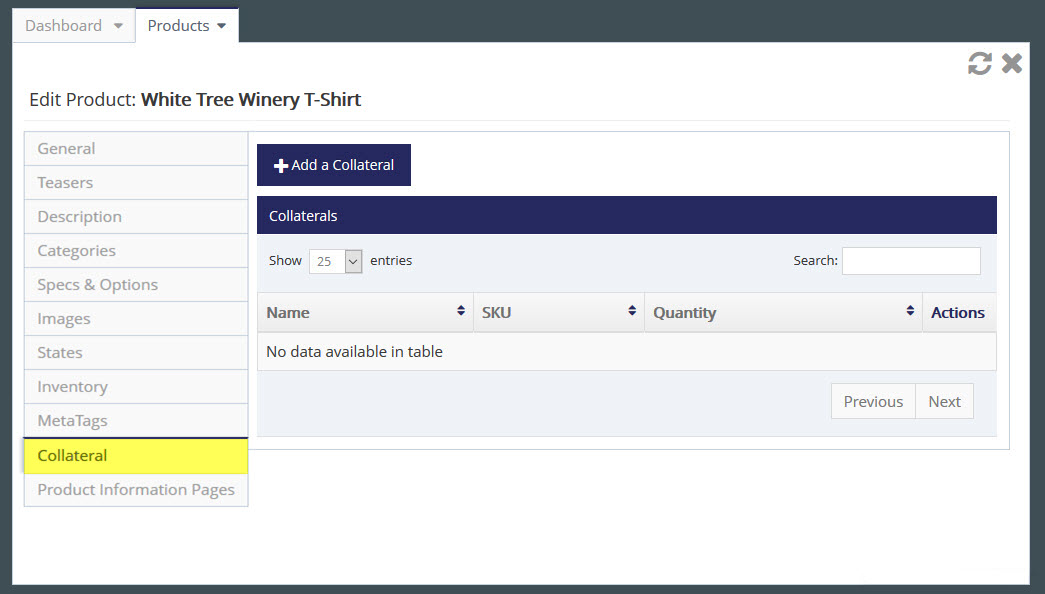The height and width of the screenshot is (594, 1045).
Task: Change the Show entries count dropdown
Action: click(x=337, y=260)
